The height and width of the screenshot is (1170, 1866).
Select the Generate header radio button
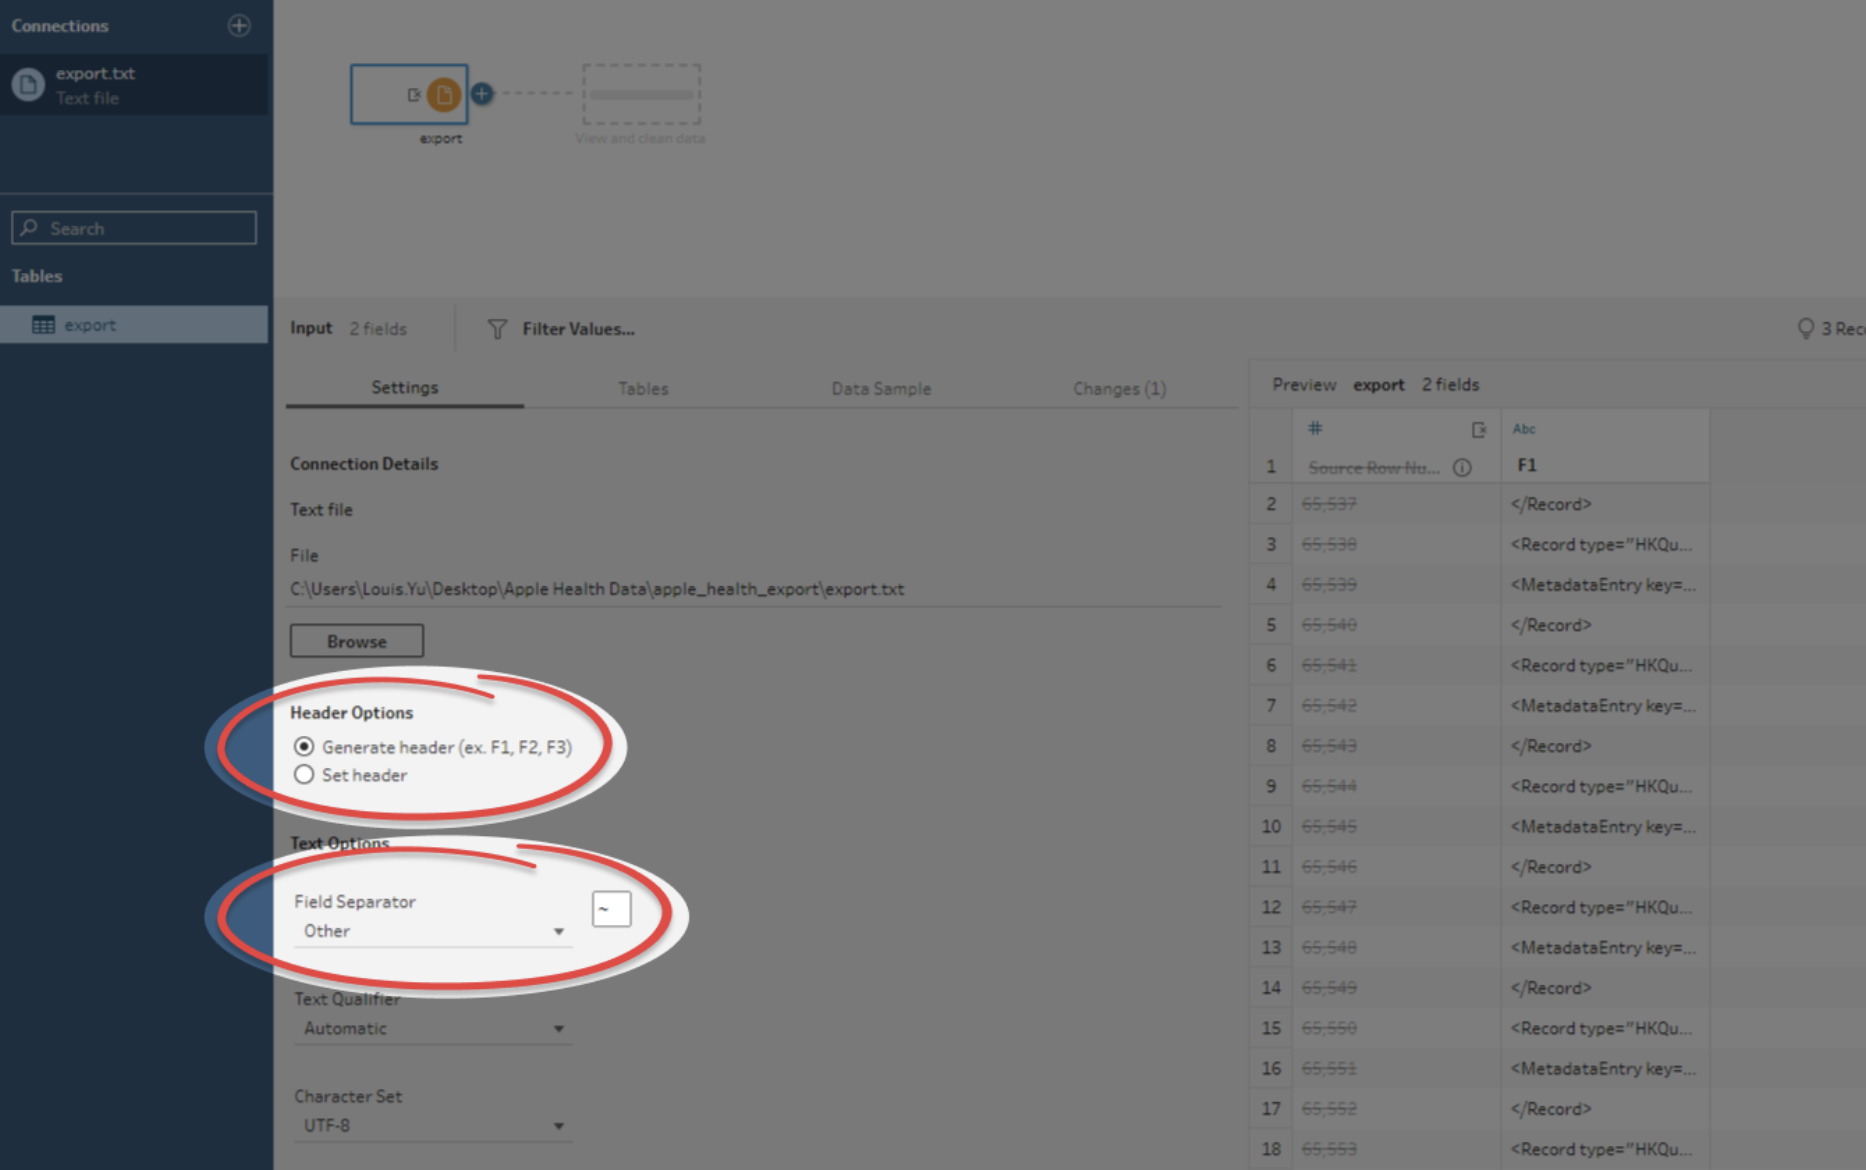click(x=304, y=747)
